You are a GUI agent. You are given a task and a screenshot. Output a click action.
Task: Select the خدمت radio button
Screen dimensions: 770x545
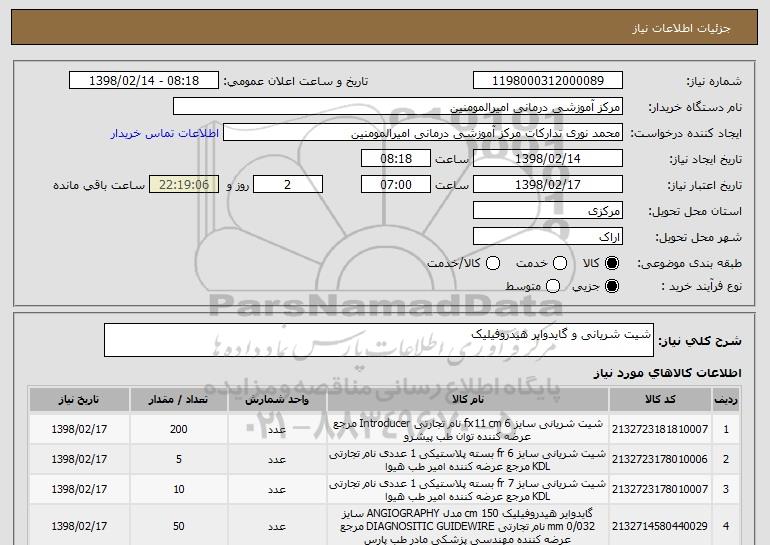pyautogui.click(x=560, y=263)
